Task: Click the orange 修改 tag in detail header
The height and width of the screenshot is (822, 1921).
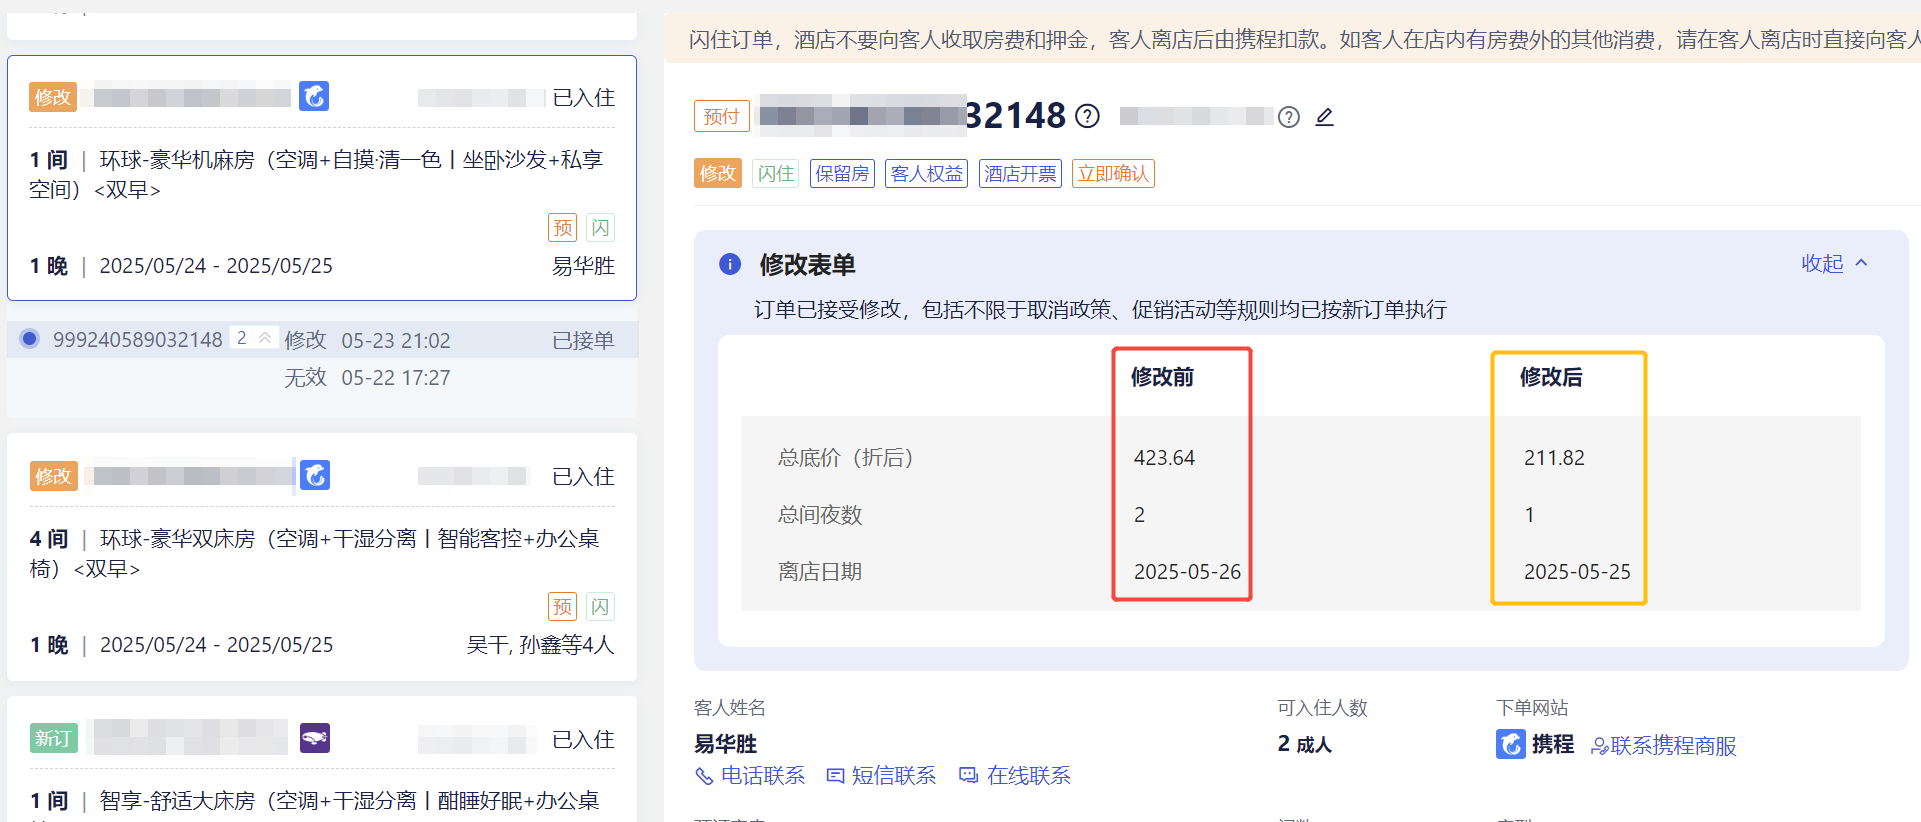Action: coord(718,173)
